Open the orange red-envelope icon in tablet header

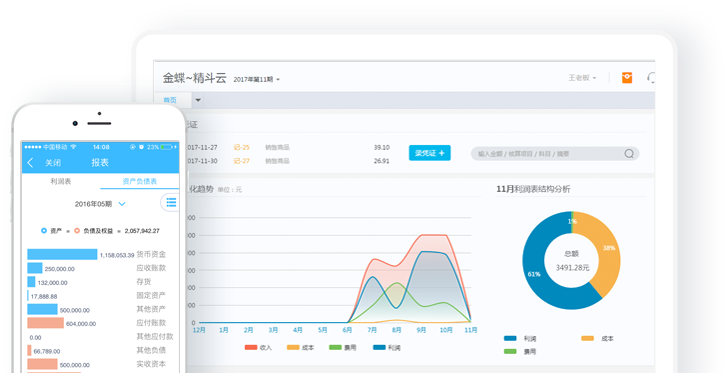click(627, 78)
